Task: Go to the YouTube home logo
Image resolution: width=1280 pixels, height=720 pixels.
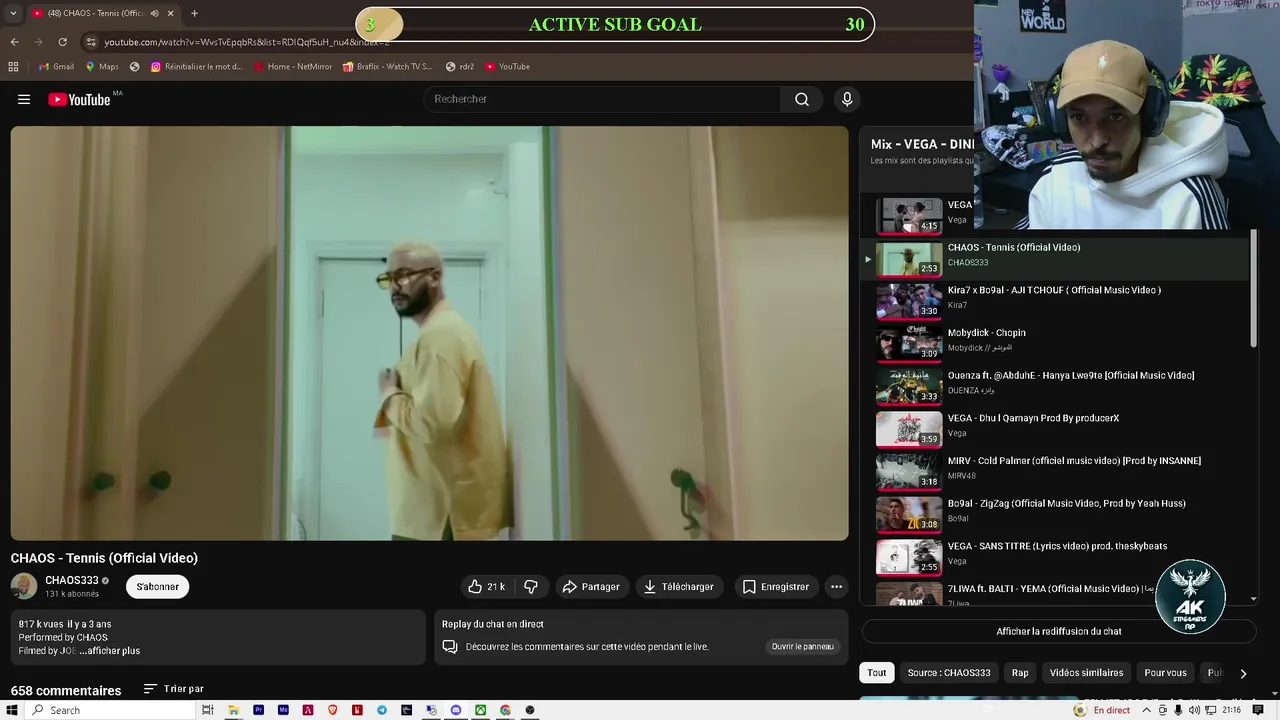Action: coord(79,99)
